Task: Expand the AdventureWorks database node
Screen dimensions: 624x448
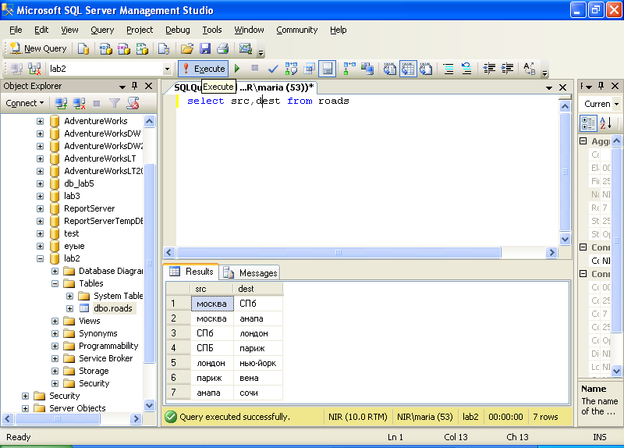Action: (40, 121)
